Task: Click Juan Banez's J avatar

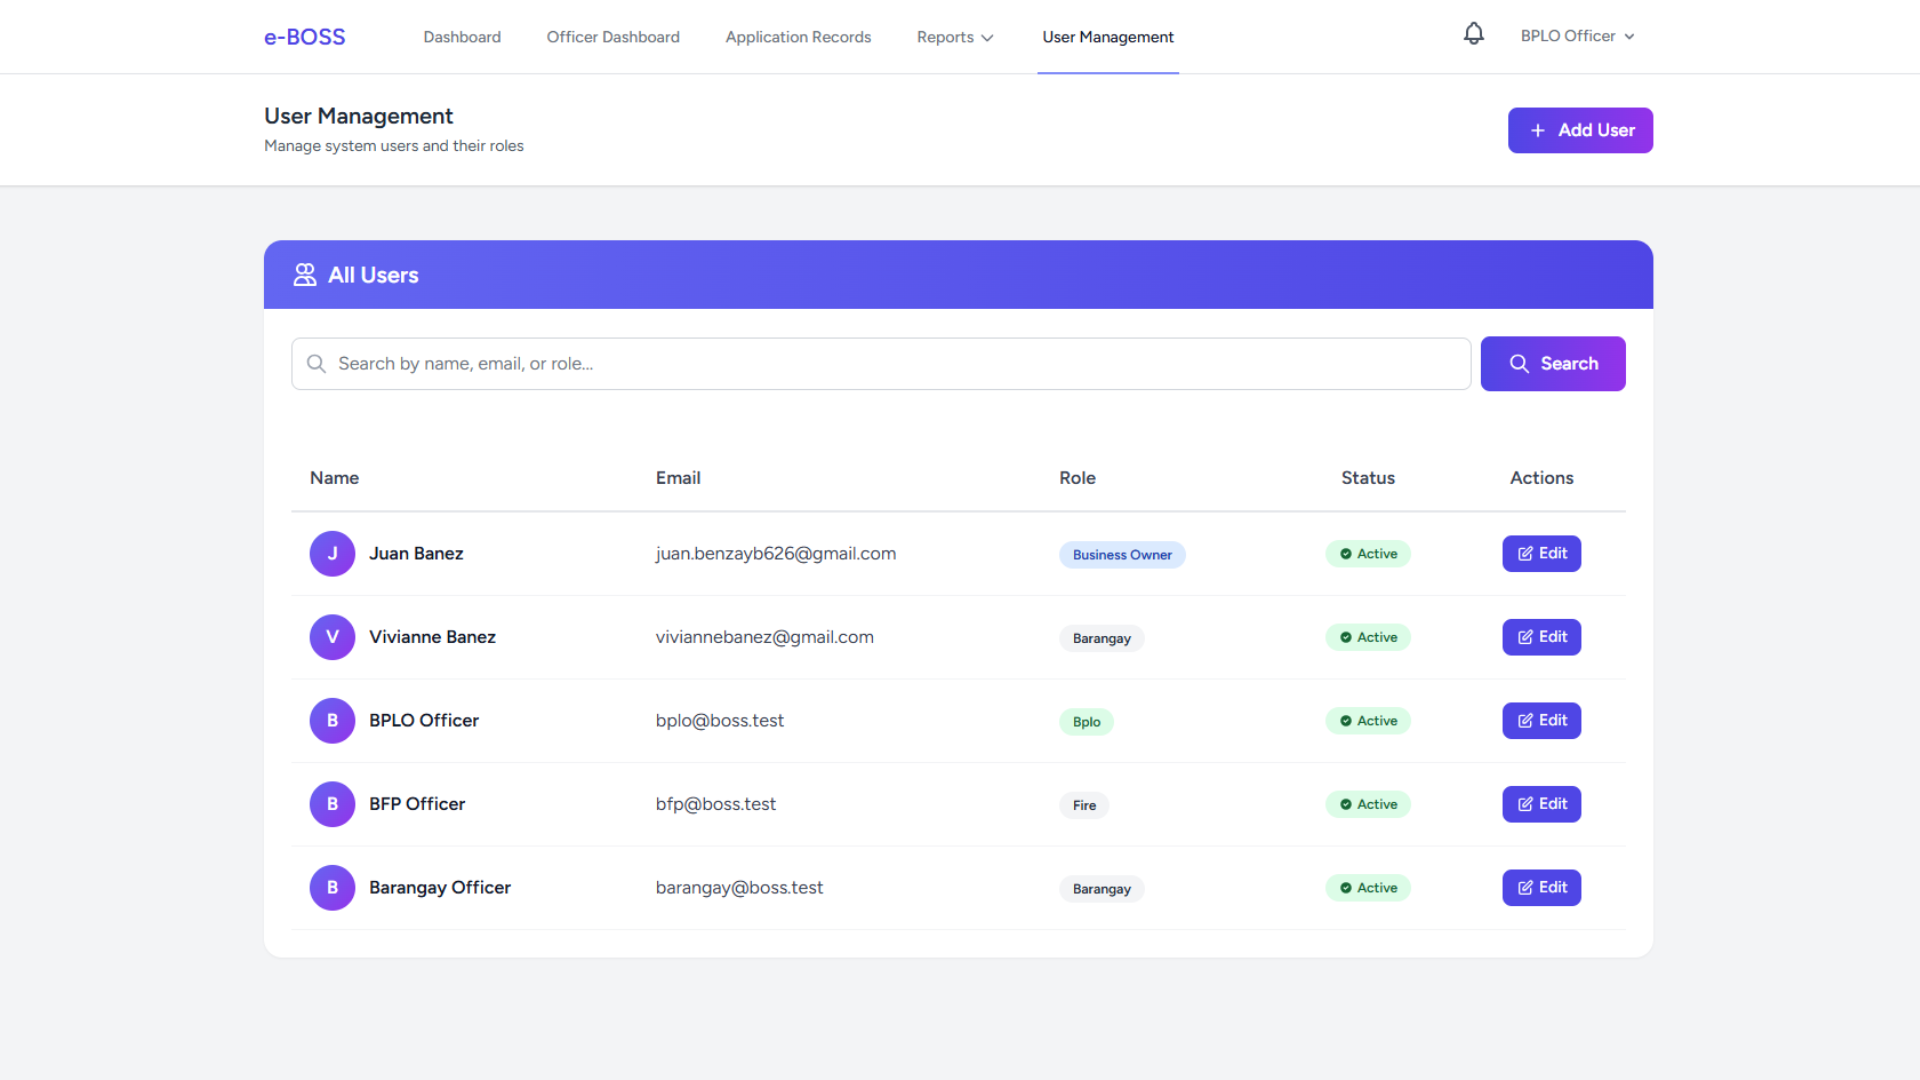Action: 332,554
